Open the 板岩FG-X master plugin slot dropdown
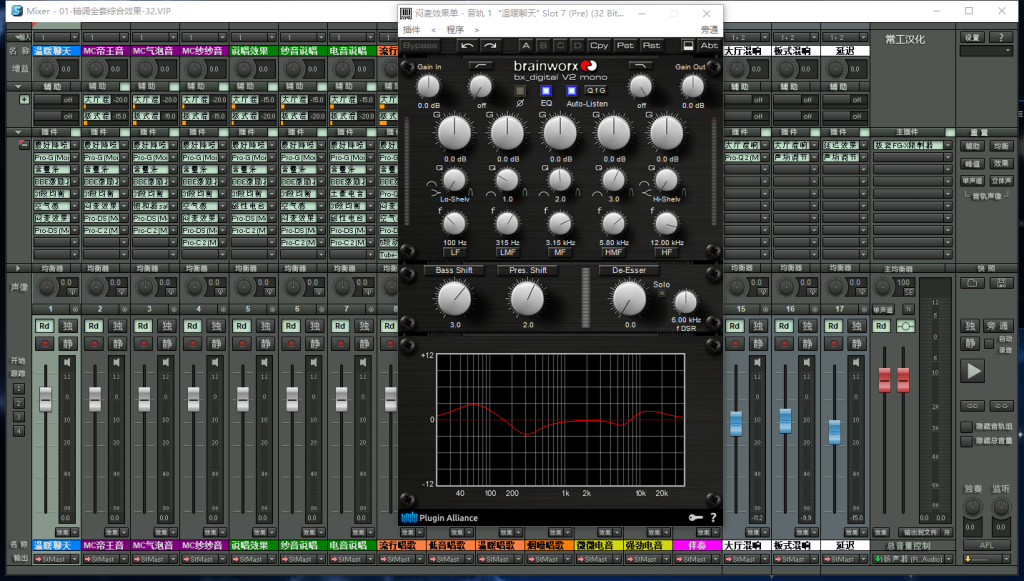The height and width of the screenshot is (581, 1024). 948,146
